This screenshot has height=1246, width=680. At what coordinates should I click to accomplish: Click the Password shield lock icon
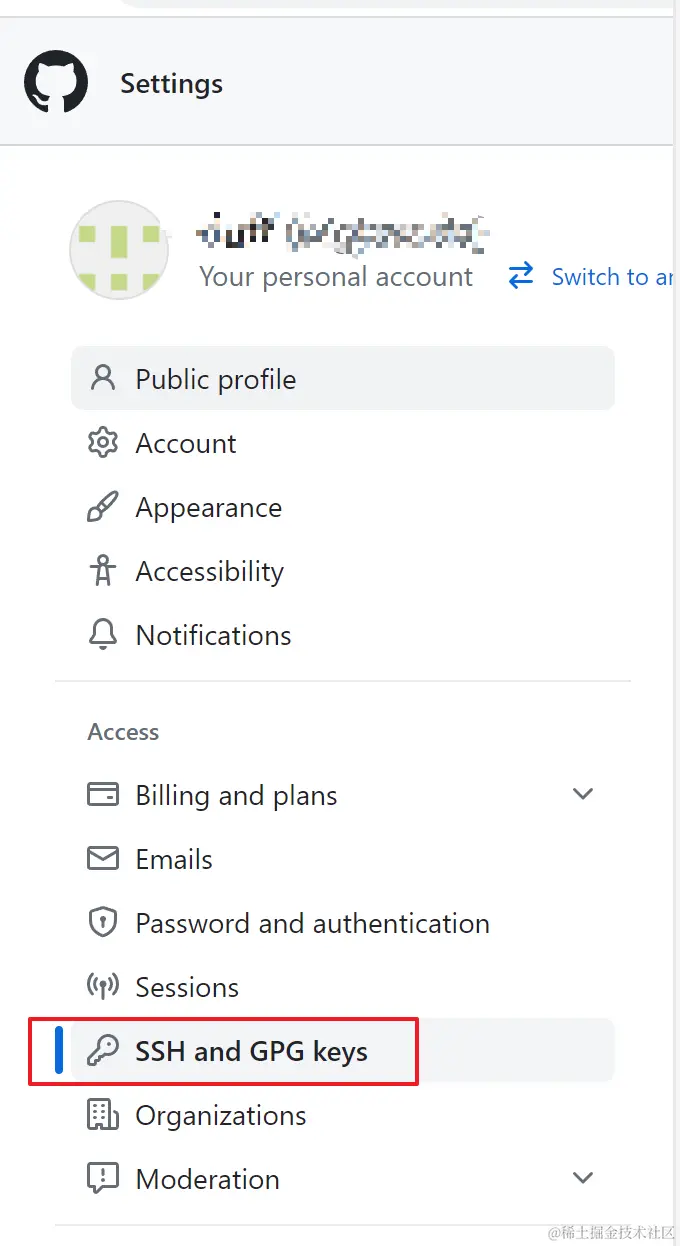point(103,923)
